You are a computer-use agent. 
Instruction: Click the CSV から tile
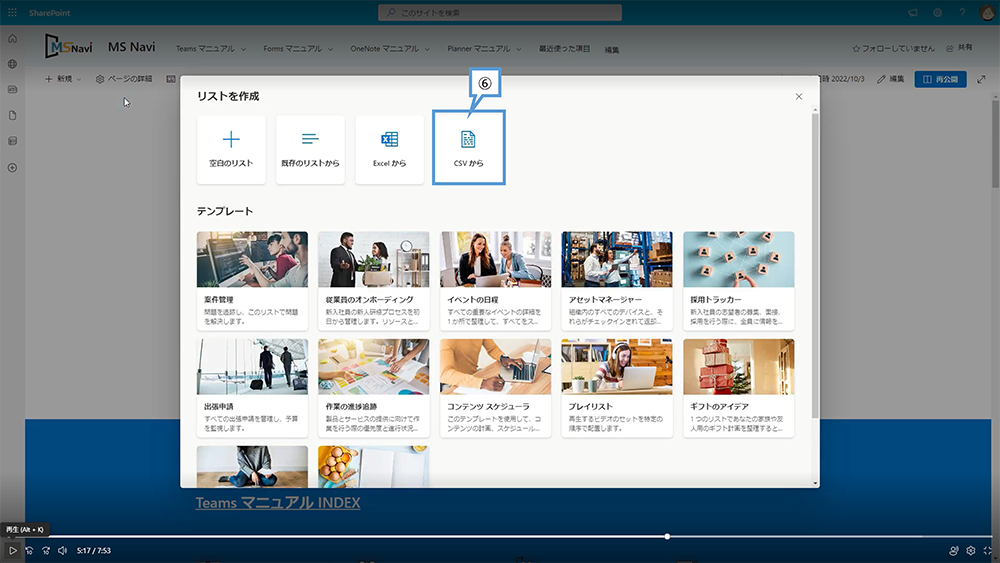coord(468,148)
